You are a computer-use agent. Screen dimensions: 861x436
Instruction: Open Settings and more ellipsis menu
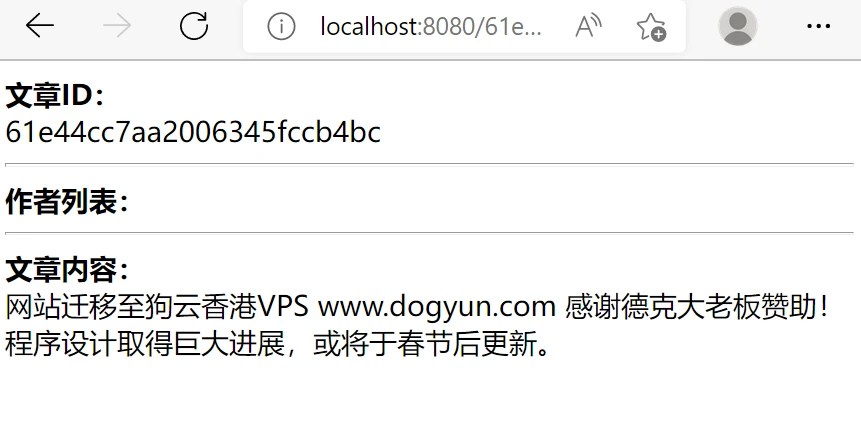click(x=819, y=26)
